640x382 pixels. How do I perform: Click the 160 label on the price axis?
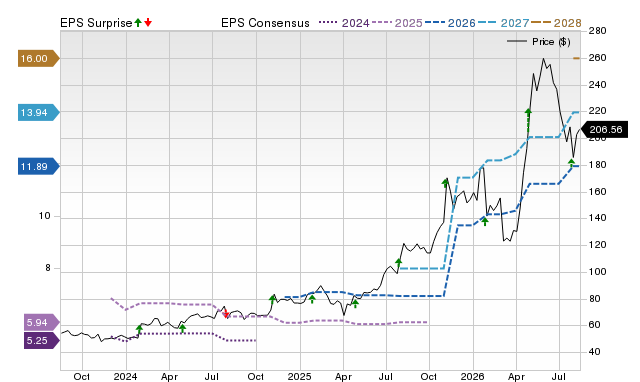[x=598, y=191]
